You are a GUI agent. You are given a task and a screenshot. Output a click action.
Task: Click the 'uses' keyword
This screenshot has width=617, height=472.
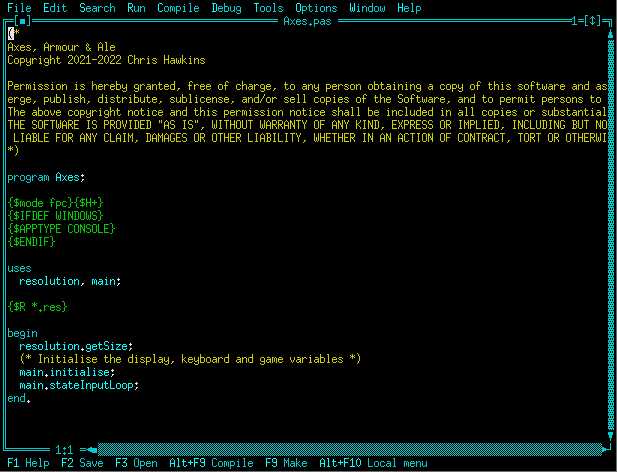(x=19, y=268)
